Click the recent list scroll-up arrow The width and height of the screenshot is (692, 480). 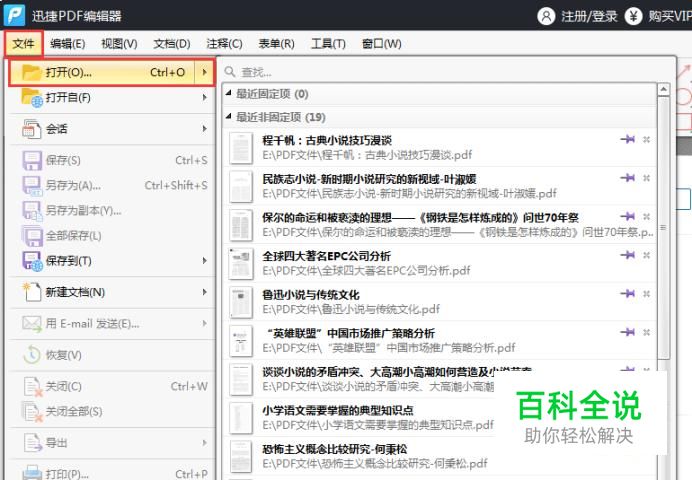(663, 90)
